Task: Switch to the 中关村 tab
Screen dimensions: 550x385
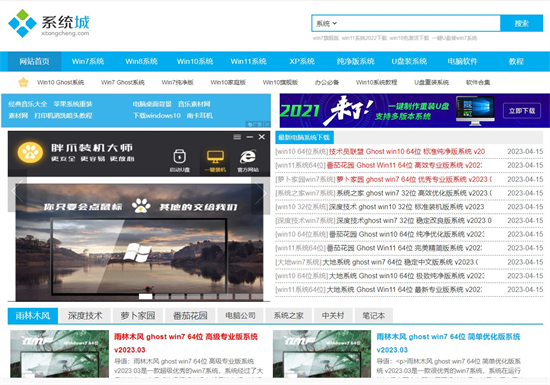Action: tap(333, 316)
